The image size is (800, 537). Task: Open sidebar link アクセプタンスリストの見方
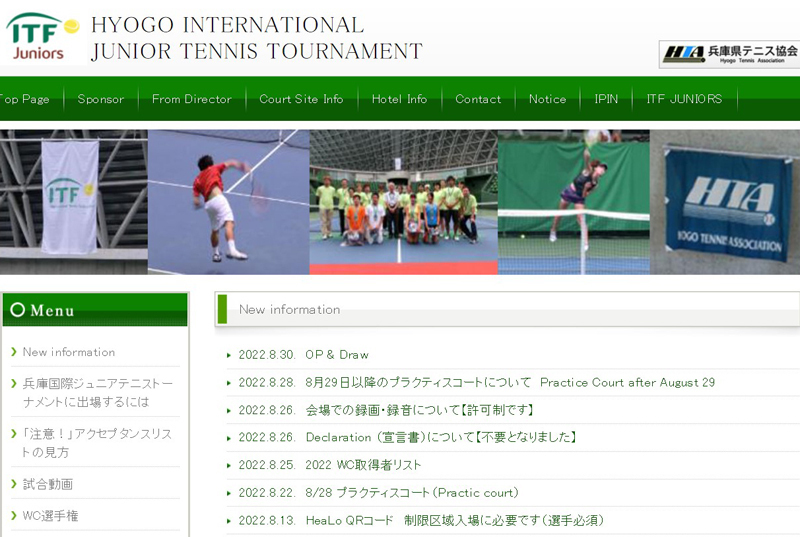[x=96, y=443]
